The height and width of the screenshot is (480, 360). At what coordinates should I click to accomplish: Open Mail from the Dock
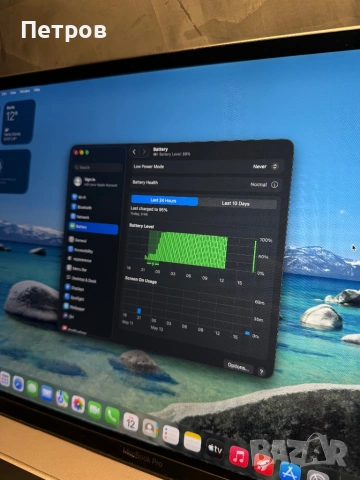pos(47,394)
